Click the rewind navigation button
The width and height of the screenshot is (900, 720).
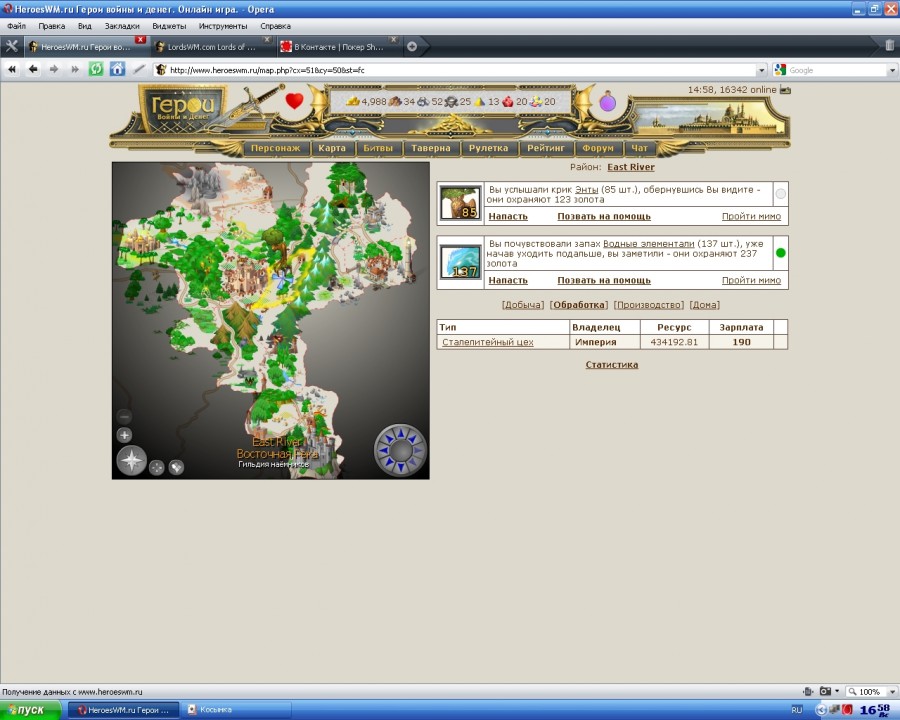[12, 69]
